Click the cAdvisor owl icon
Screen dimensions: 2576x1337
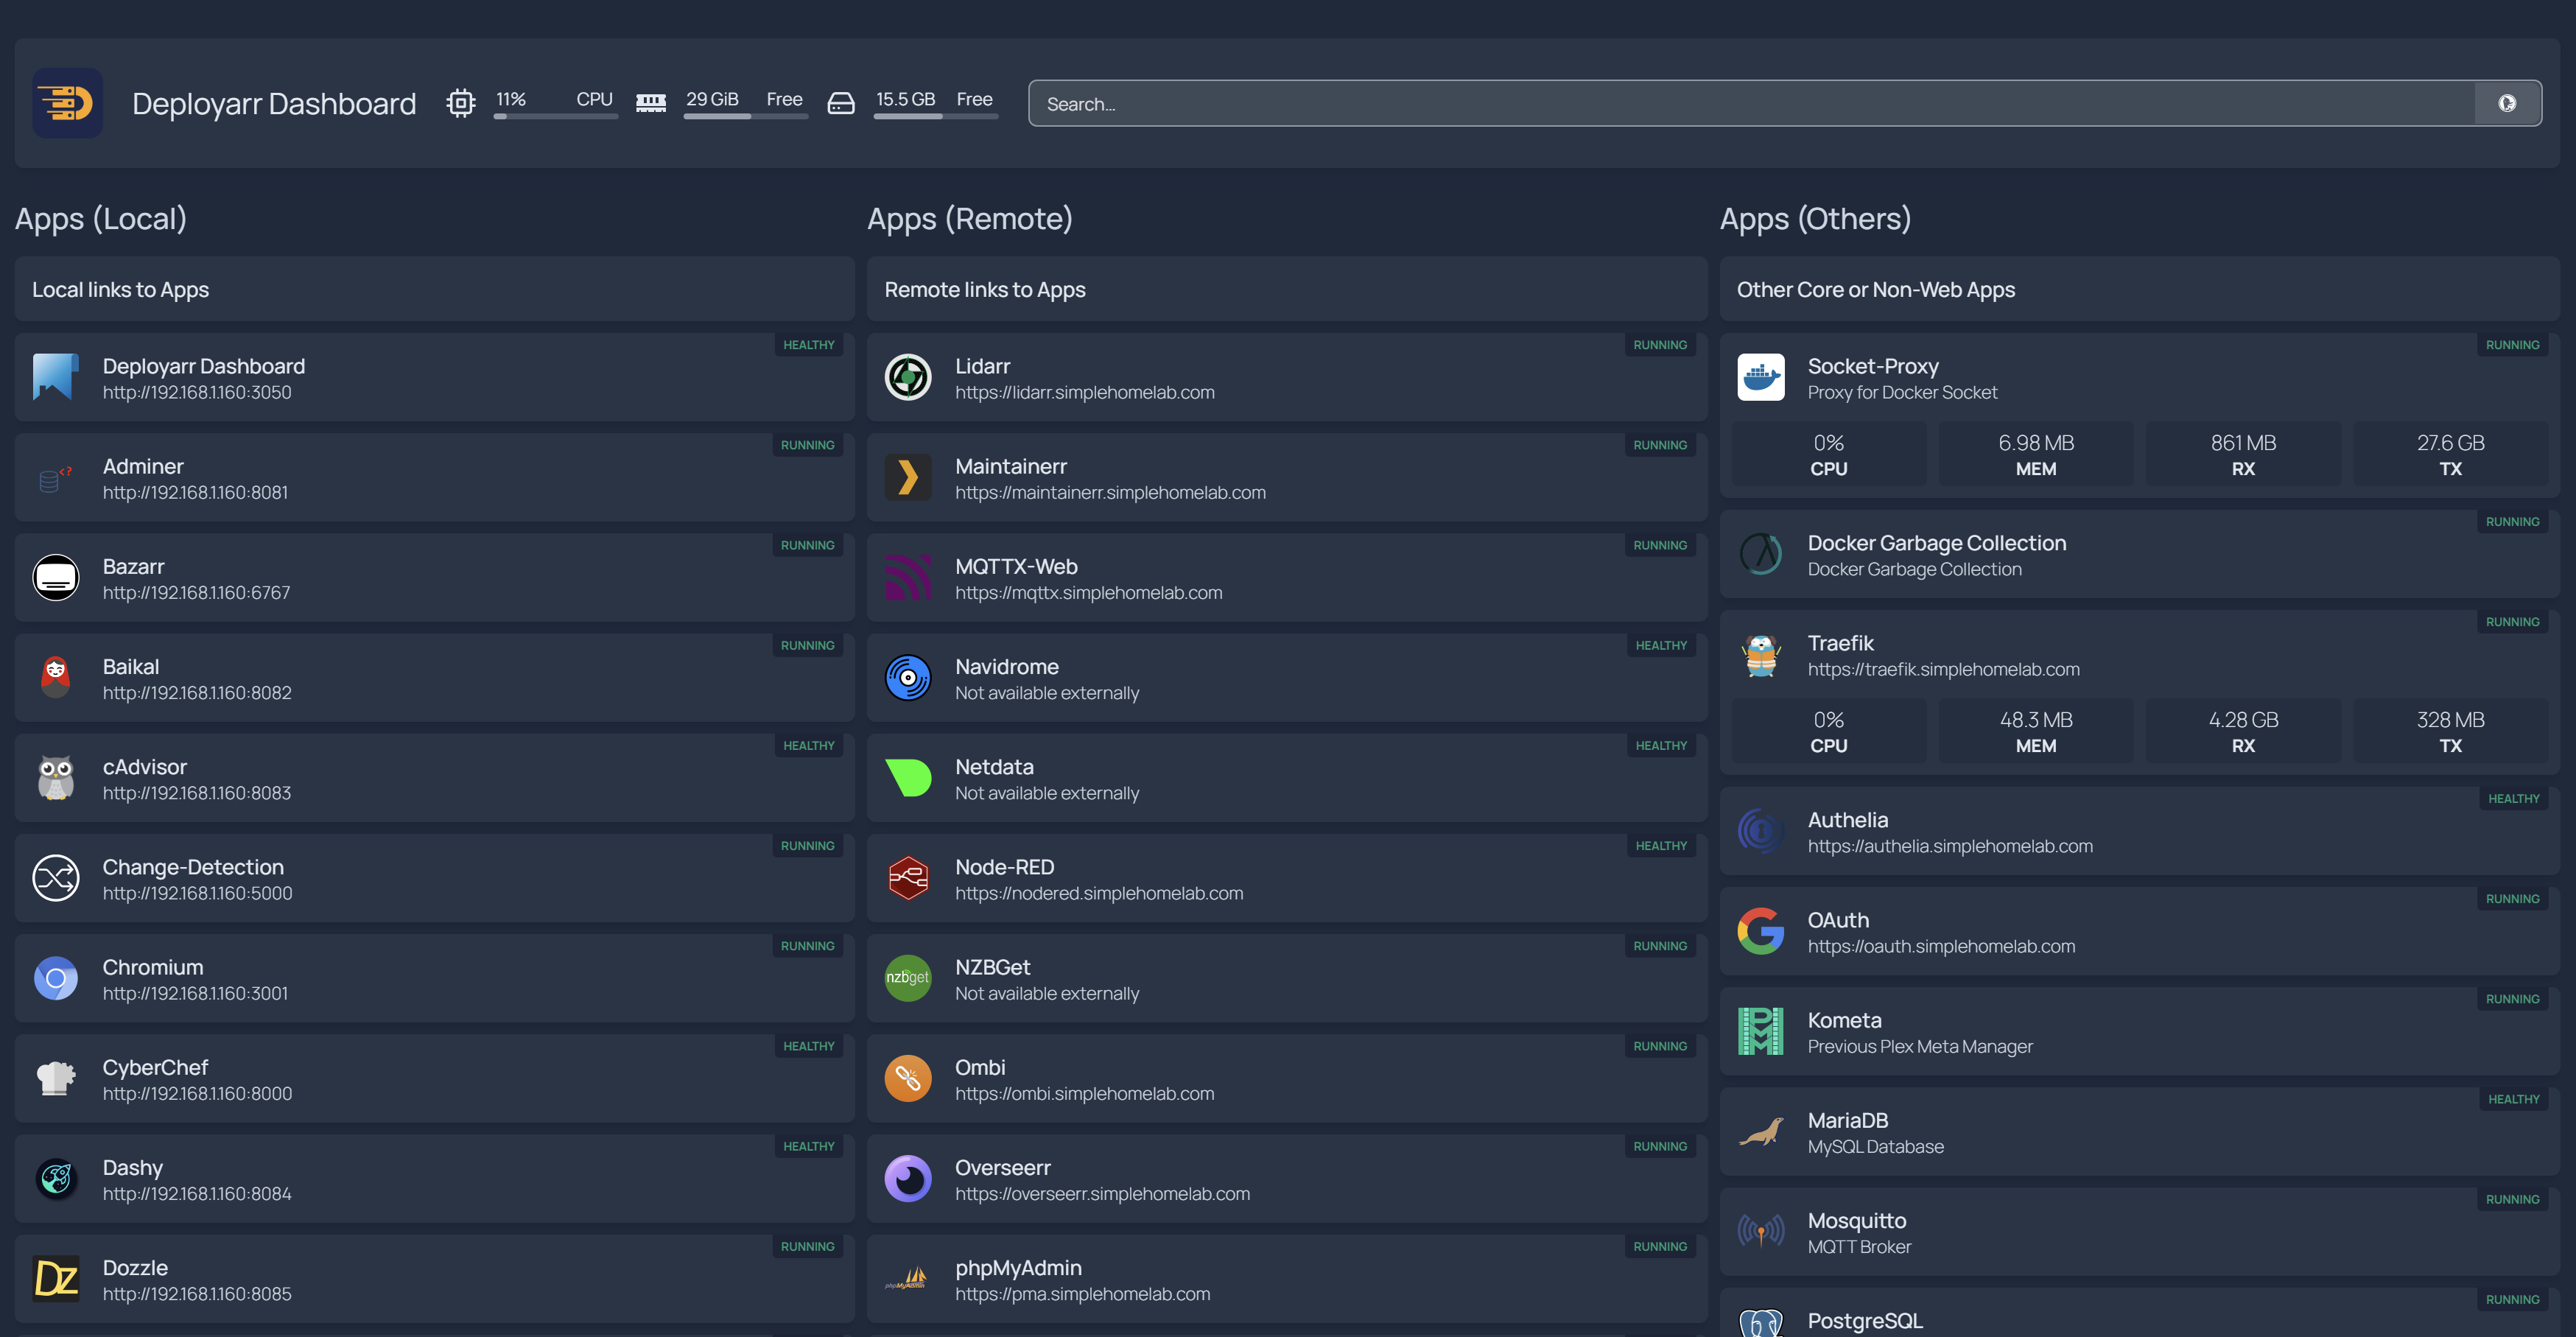(x=56, y=778)
